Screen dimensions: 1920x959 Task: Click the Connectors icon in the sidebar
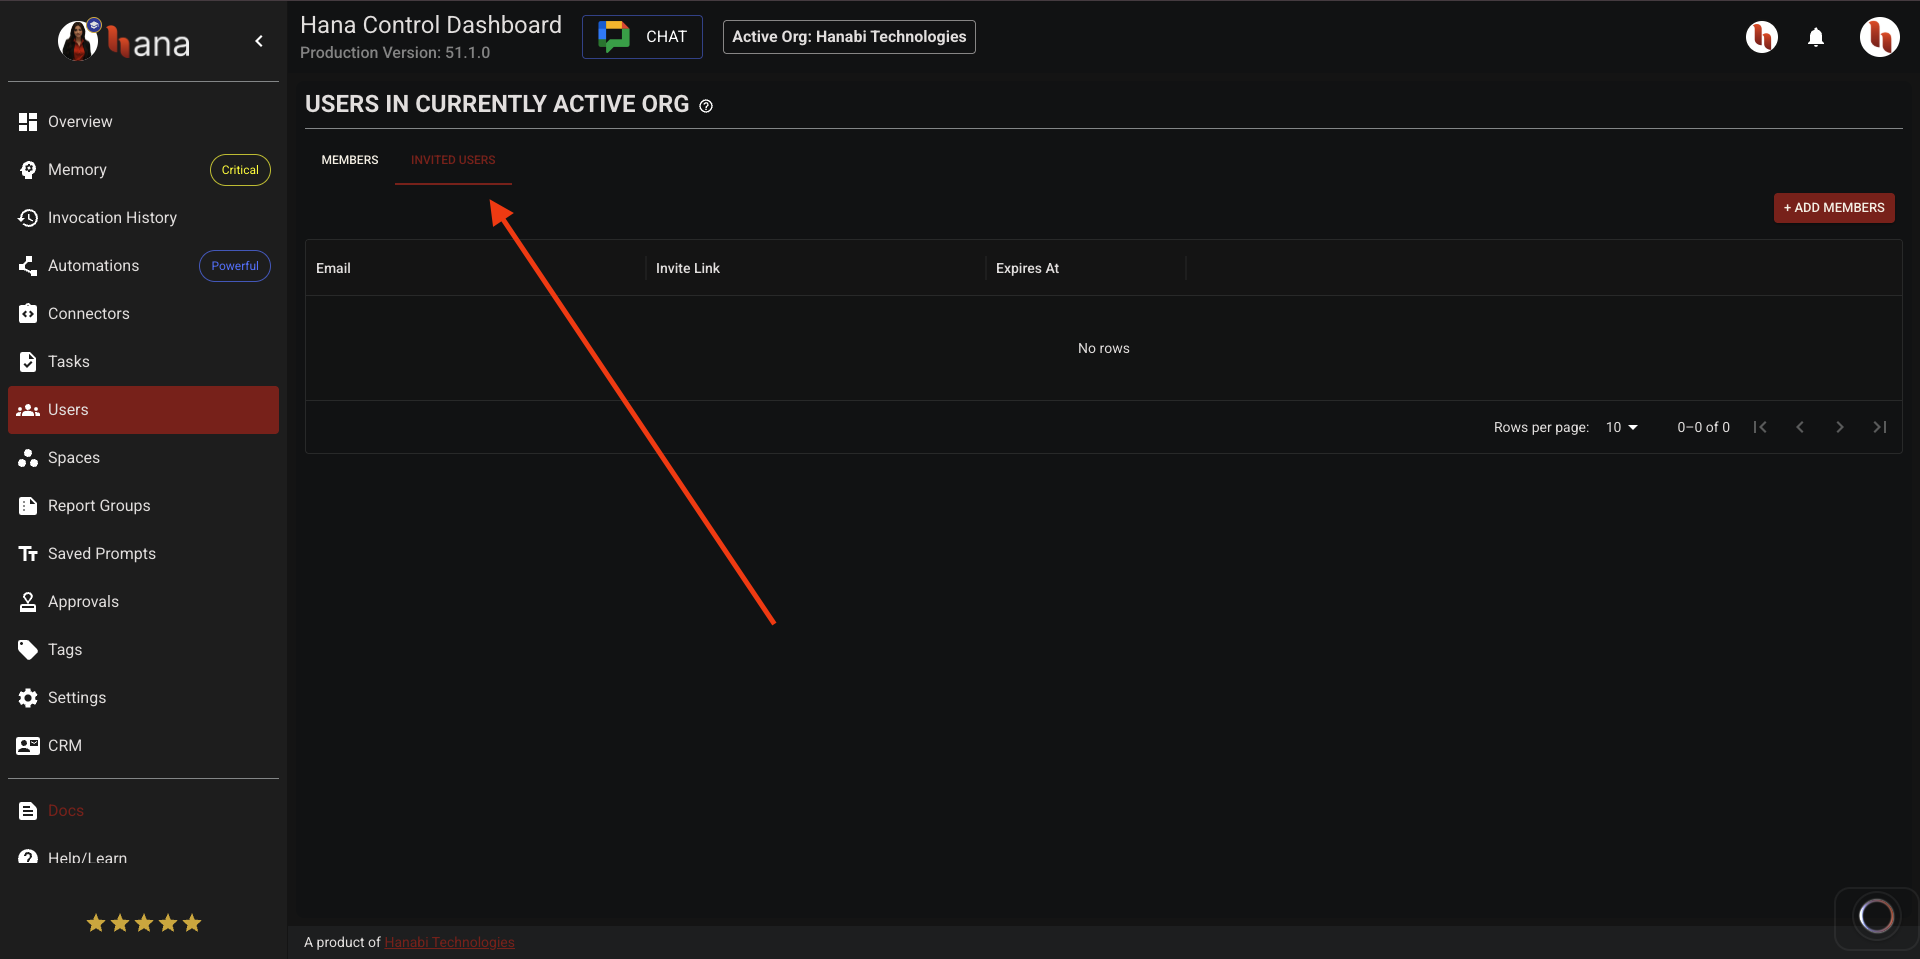pos(28,314)
